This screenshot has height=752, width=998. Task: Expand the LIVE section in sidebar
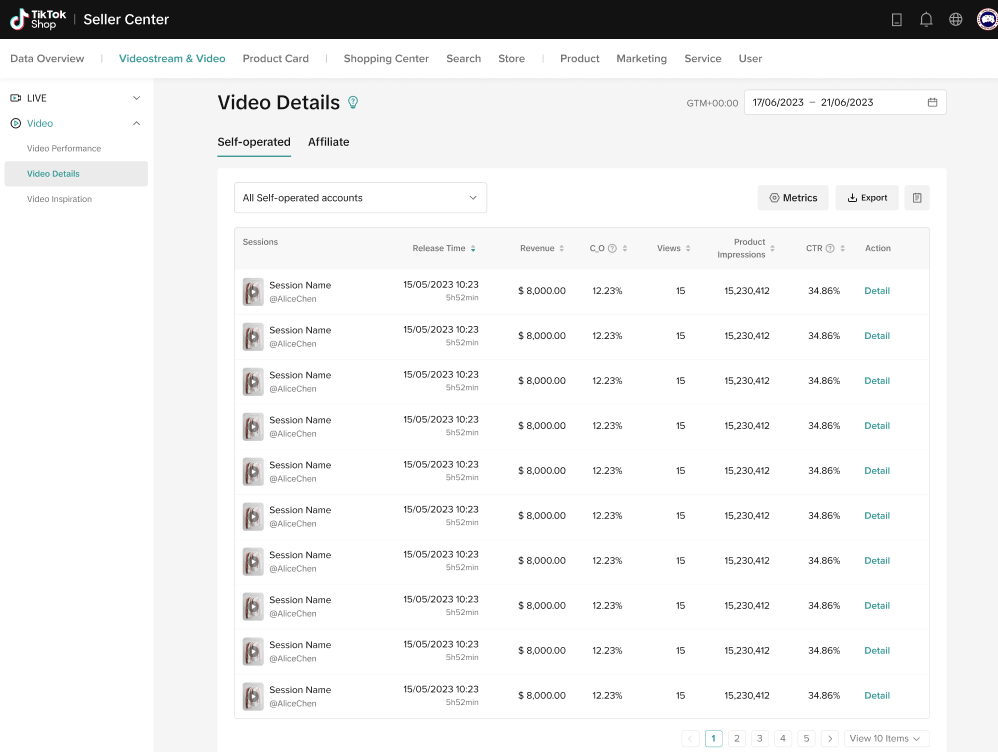137,98
